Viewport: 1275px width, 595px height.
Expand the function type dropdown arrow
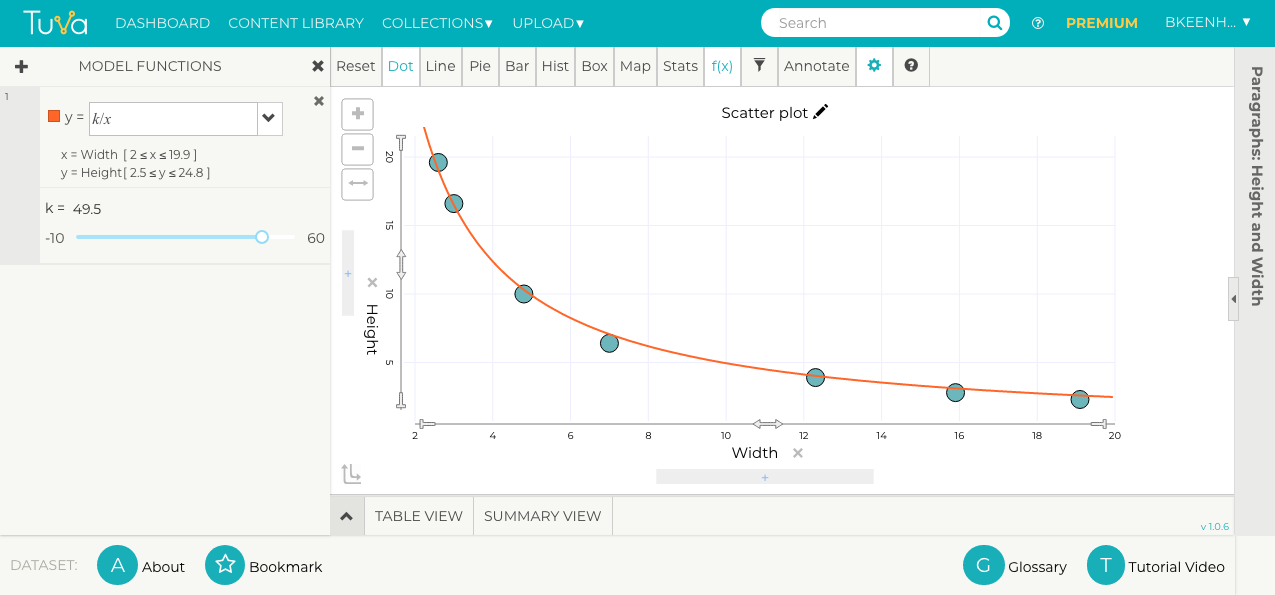coord(269,118)
